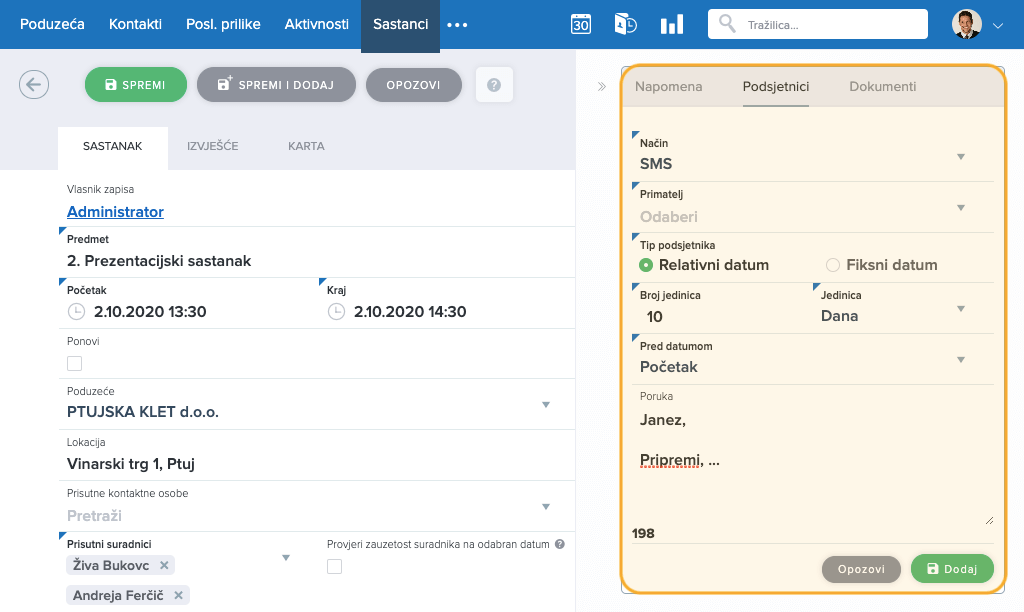This screenshot has height=612, width=1024.
Task: Open the activity history clock icon
Action: [x=626, y=24]
